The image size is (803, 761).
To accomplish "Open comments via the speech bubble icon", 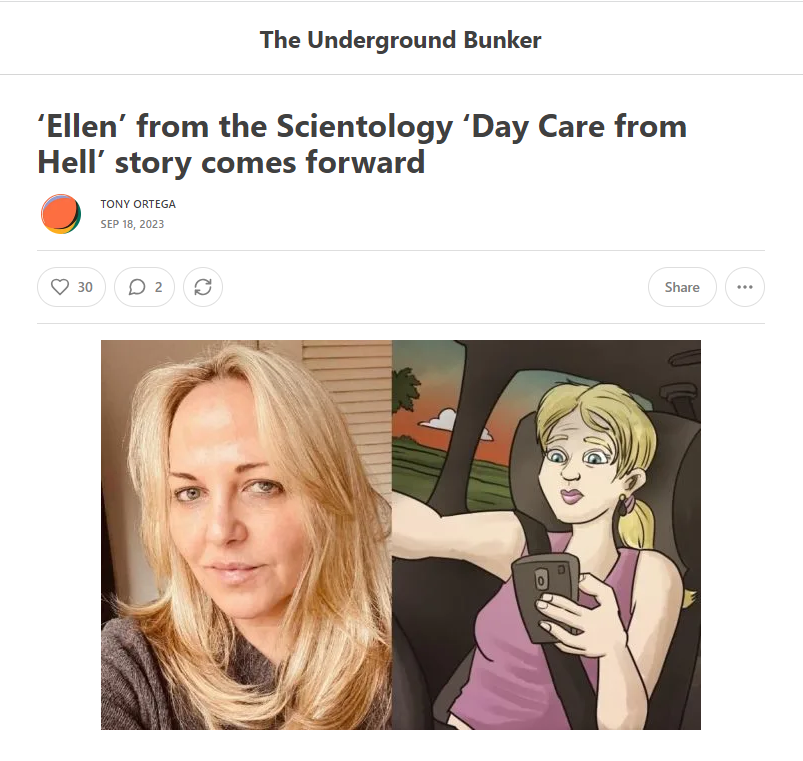I will 137,287.
